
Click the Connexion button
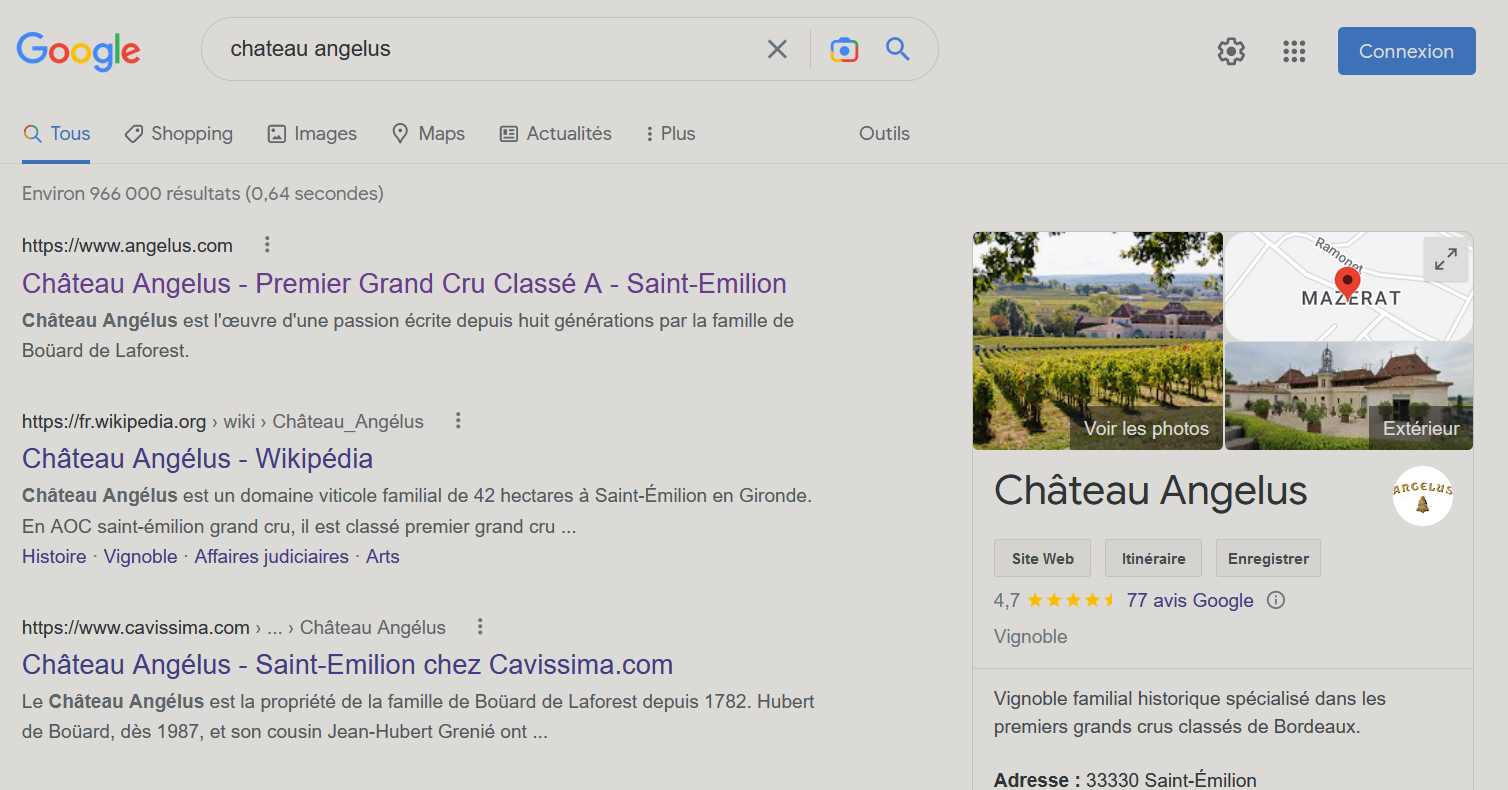click(1406, 51)
